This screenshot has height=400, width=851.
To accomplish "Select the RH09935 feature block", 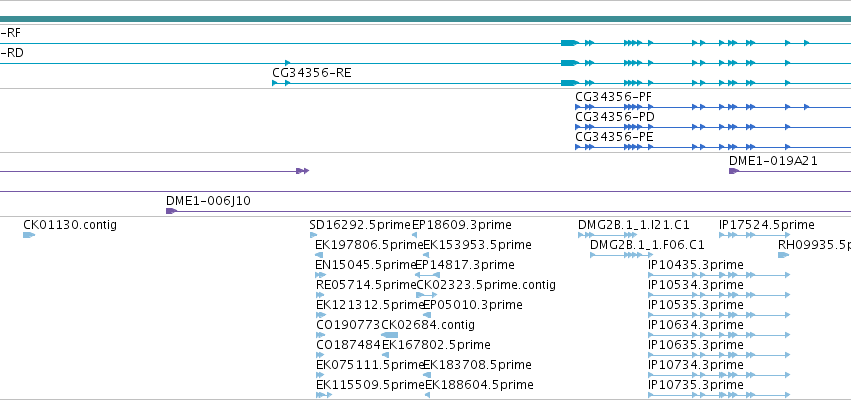I will click(783, 255).
